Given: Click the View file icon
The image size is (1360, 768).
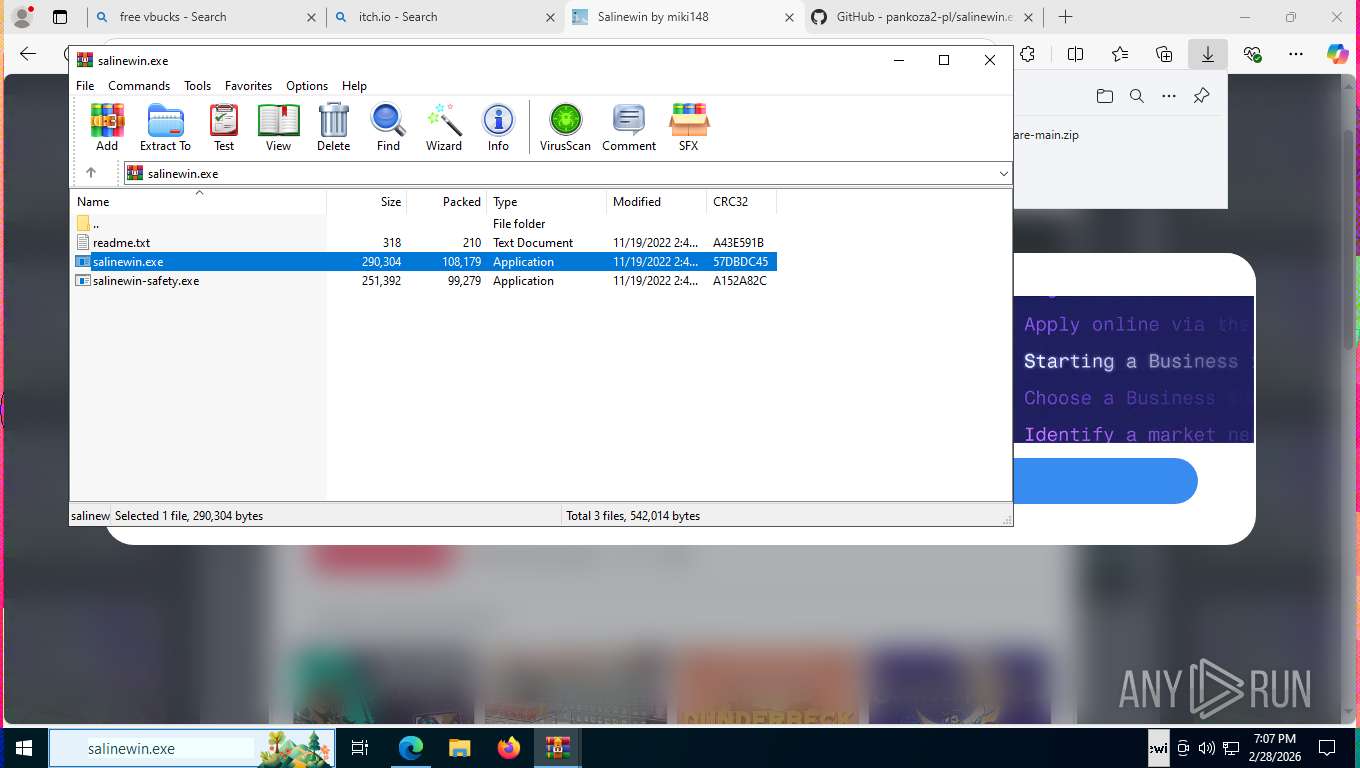Looking at the screenshot, I should point(278,127).
